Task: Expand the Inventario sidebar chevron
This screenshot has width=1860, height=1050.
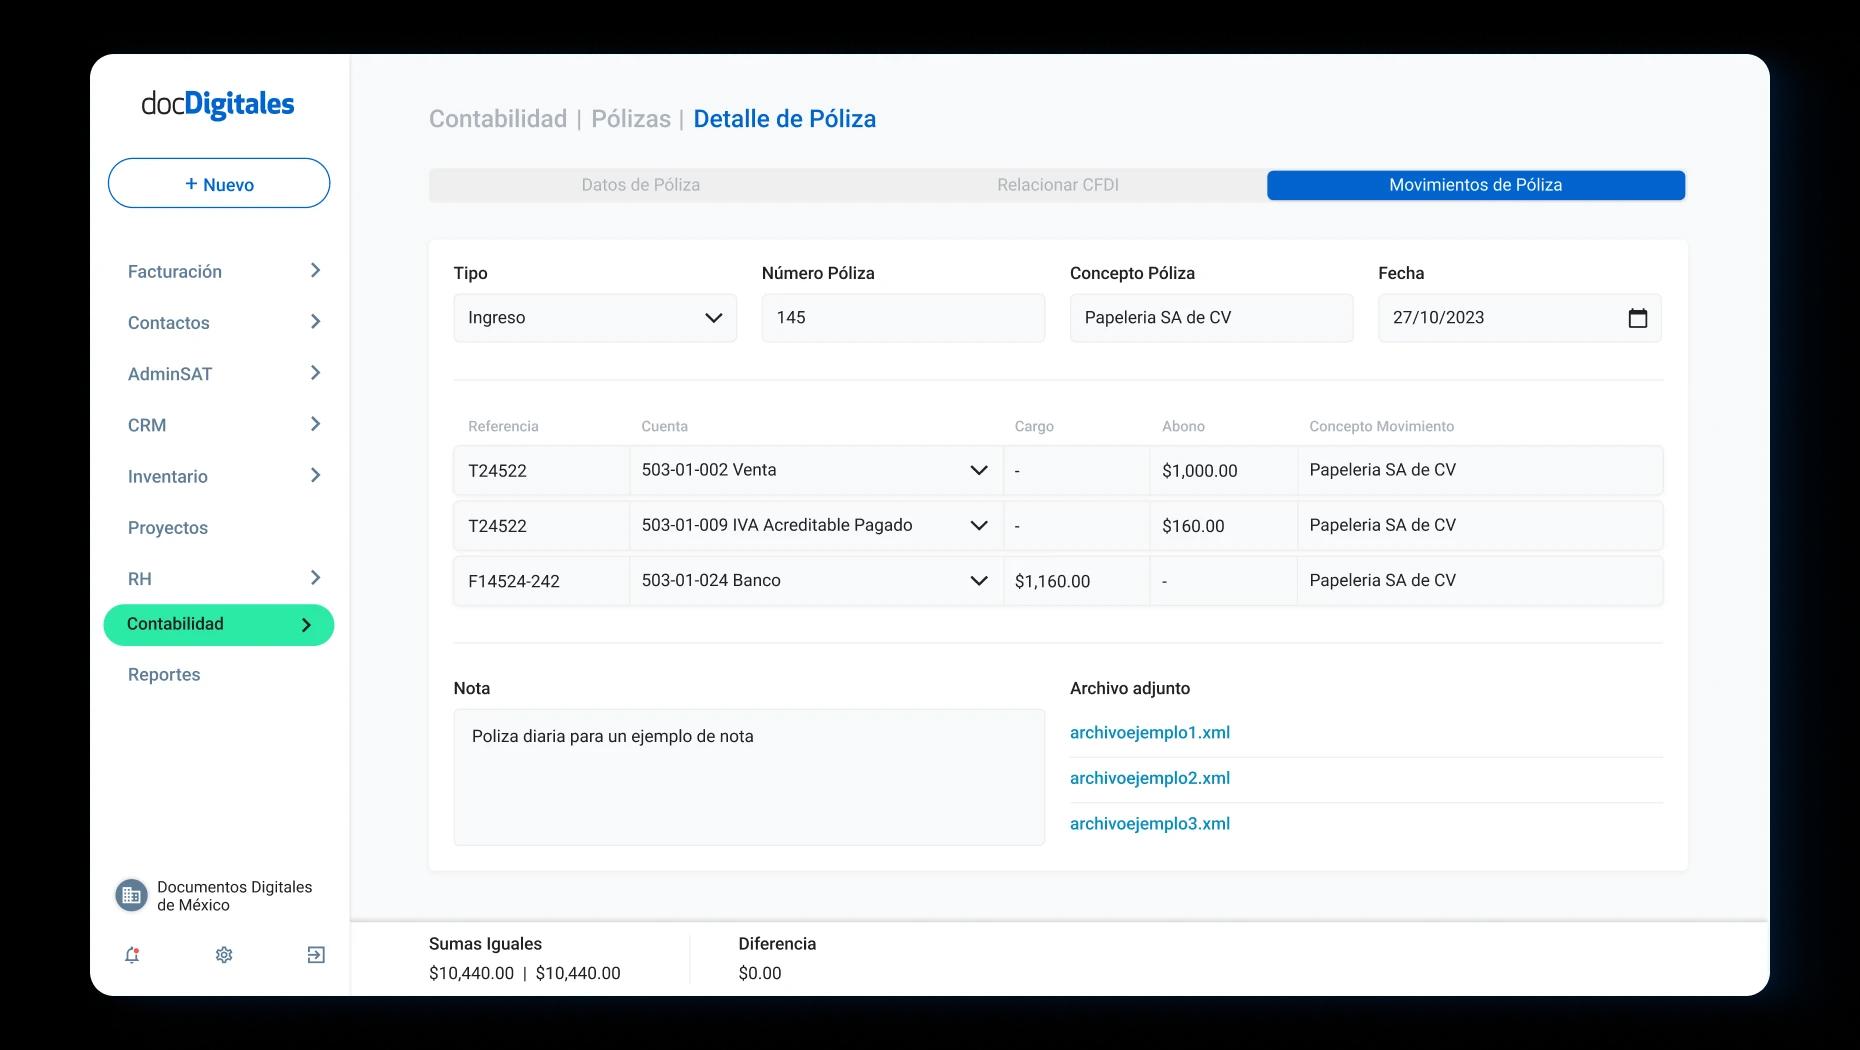Action: (315, 476)
